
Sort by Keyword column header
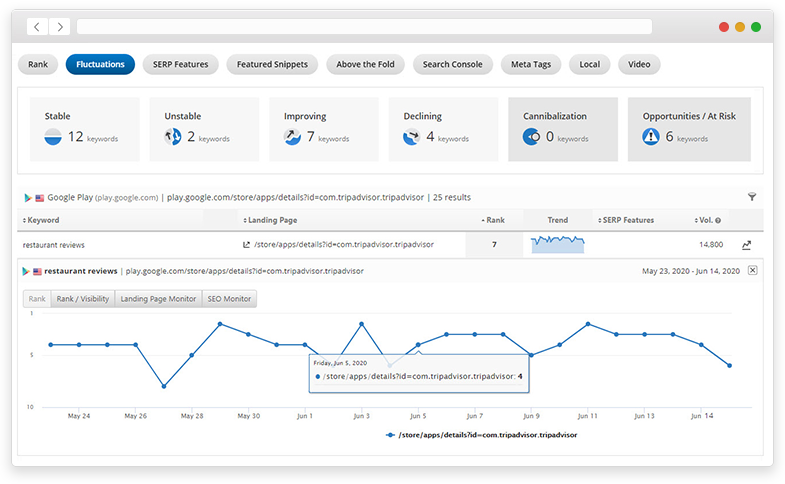(x=44, y=220)
